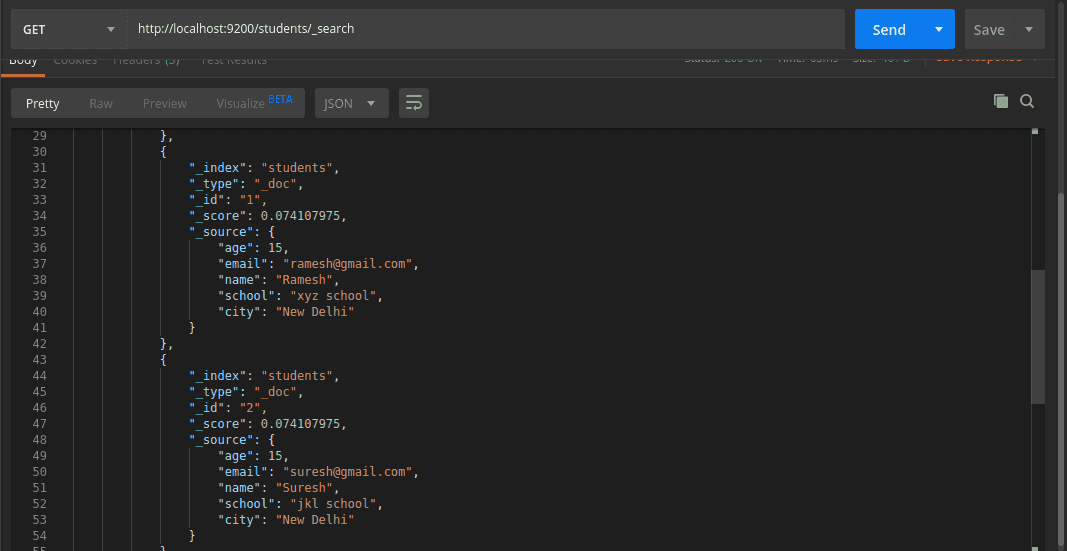
Task: Click the wrap lines icon
Action: 414,103
